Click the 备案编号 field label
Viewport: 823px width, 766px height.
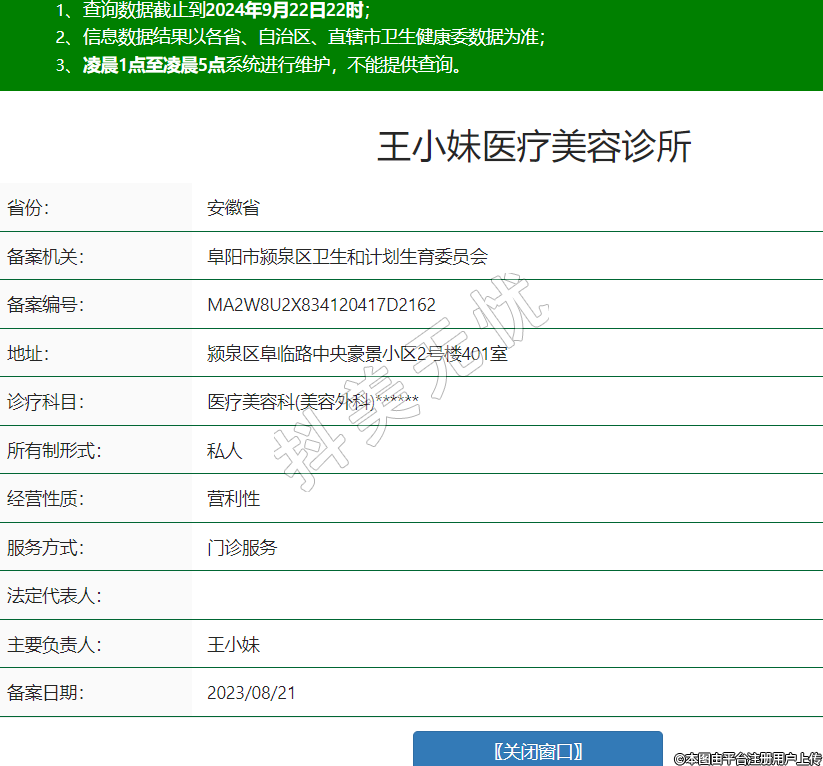tap(45, 305)
